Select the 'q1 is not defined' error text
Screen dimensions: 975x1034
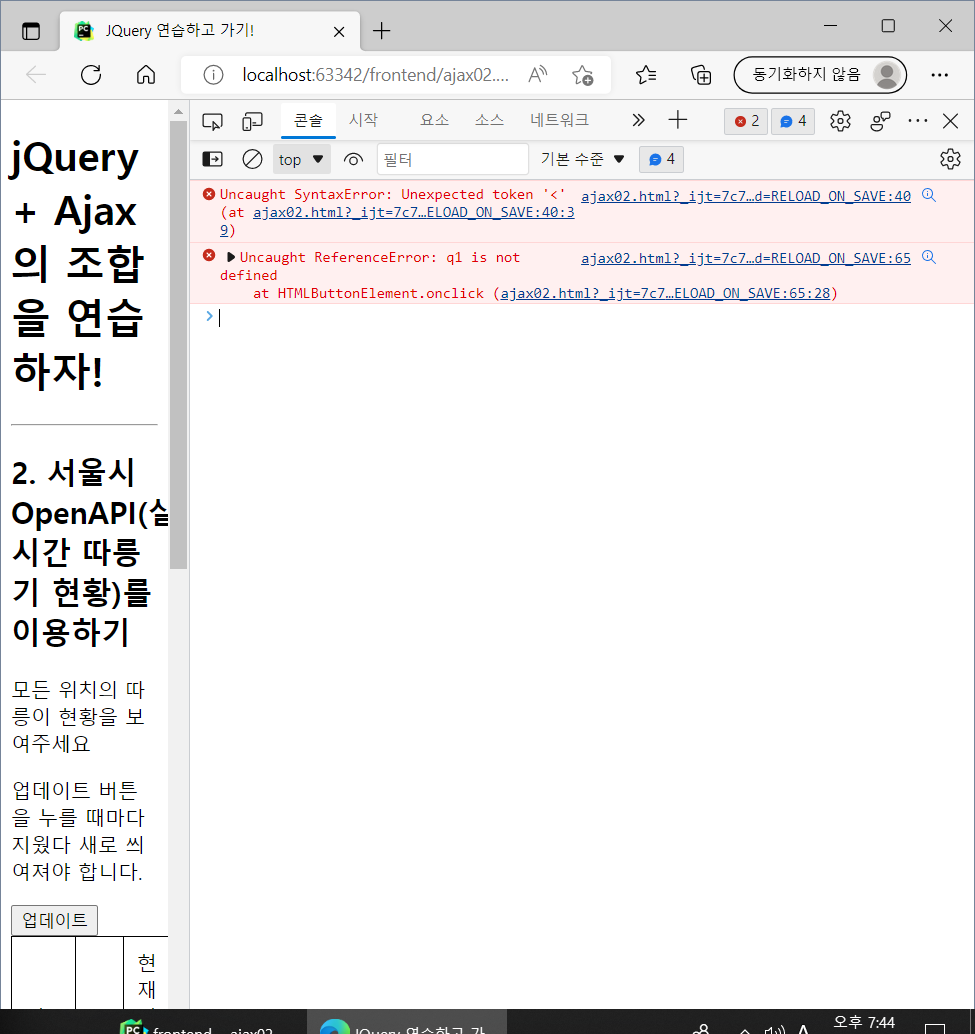(370, 266)
